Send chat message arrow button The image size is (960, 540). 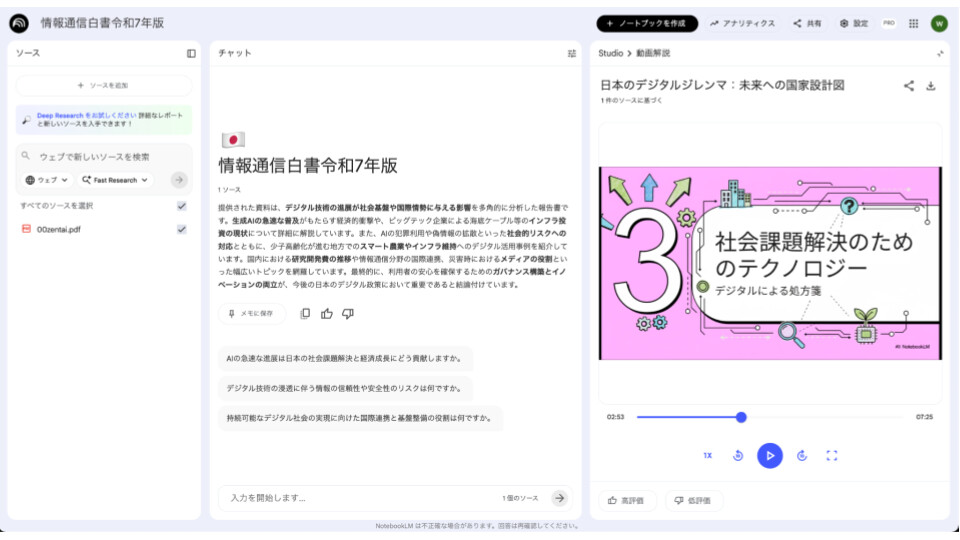coord(559,498)
